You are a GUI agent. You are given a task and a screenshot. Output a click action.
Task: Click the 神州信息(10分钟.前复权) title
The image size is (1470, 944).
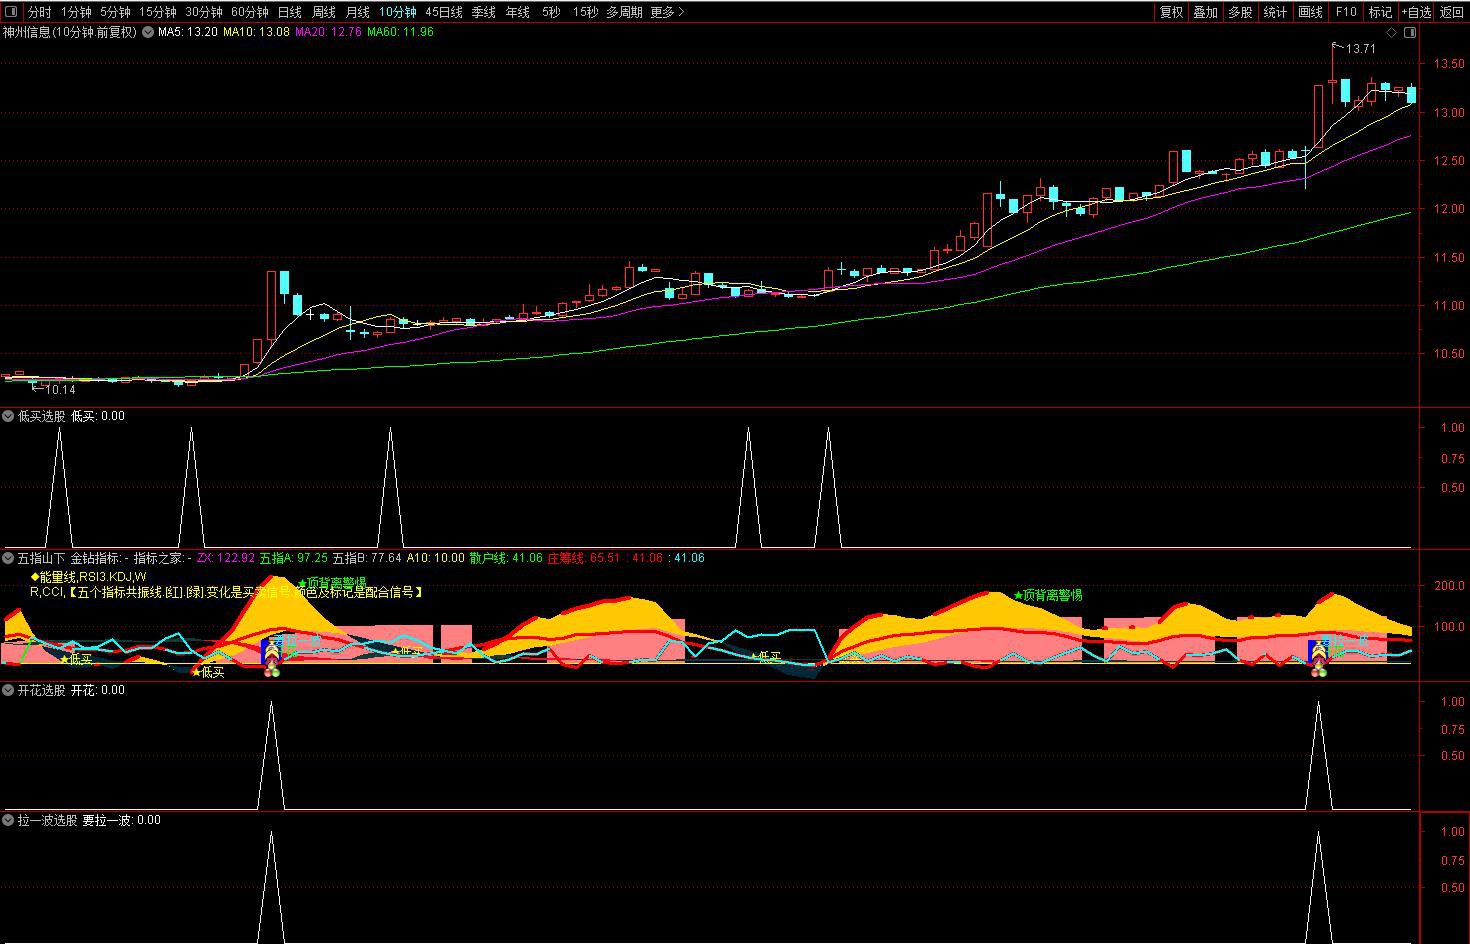(69, 32)
